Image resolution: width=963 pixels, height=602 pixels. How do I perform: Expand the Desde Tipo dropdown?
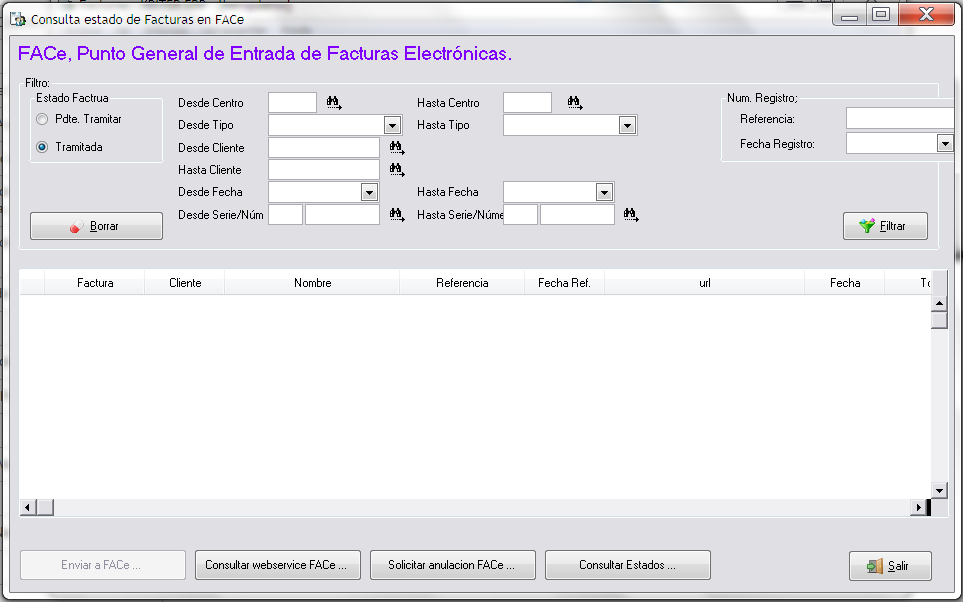click(x=392, y=125)
